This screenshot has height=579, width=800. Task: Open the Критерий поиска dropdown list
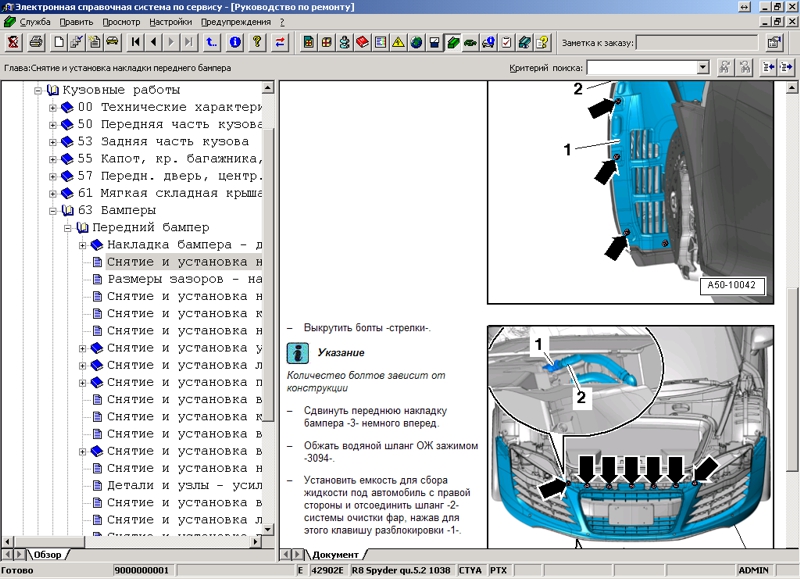[x=704, y=67]
